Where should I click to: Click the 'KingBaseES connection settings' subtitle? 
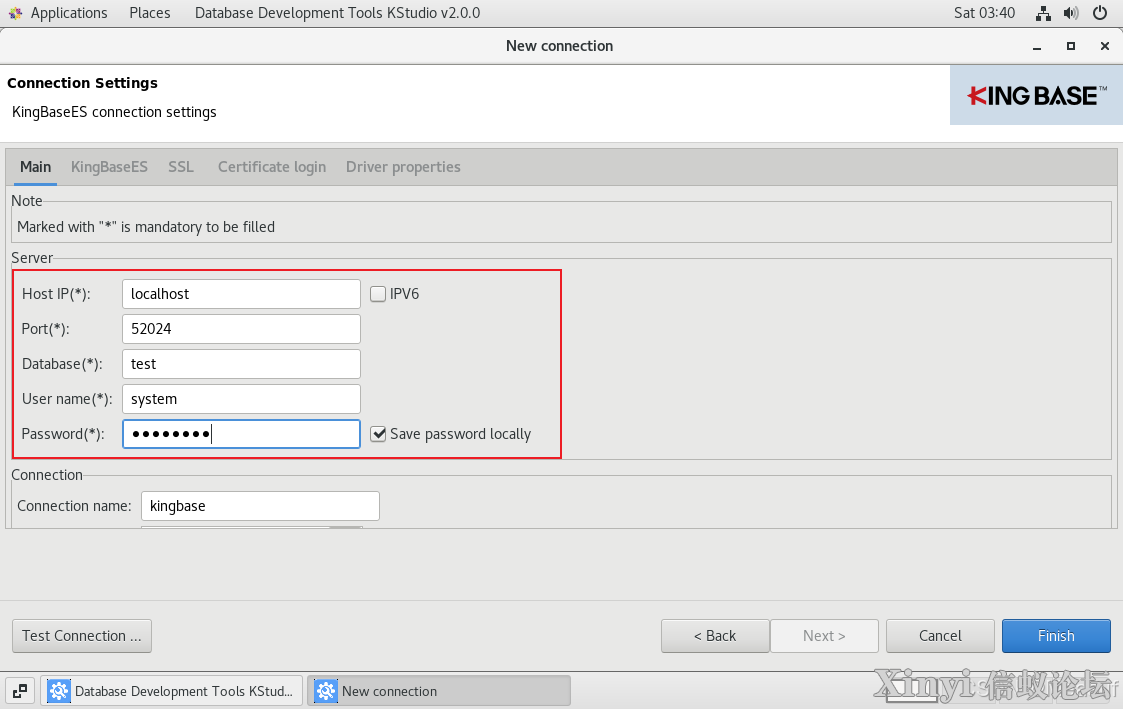click(x=114, y=112)
